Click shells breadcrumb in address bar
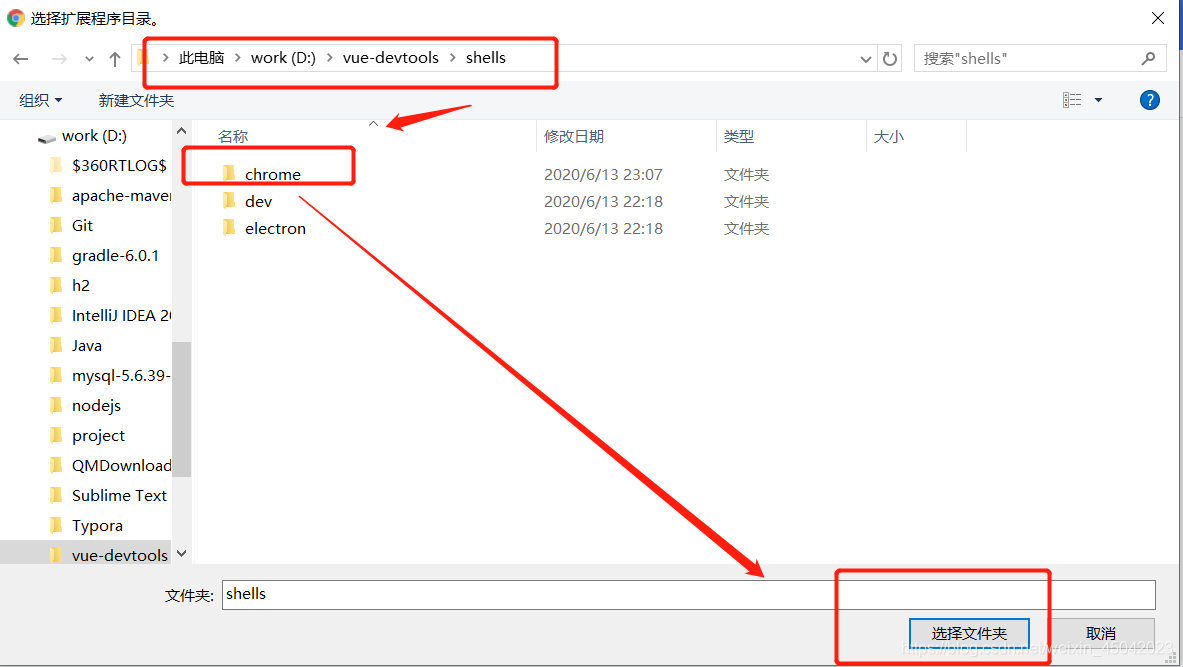 click(486, 58)
